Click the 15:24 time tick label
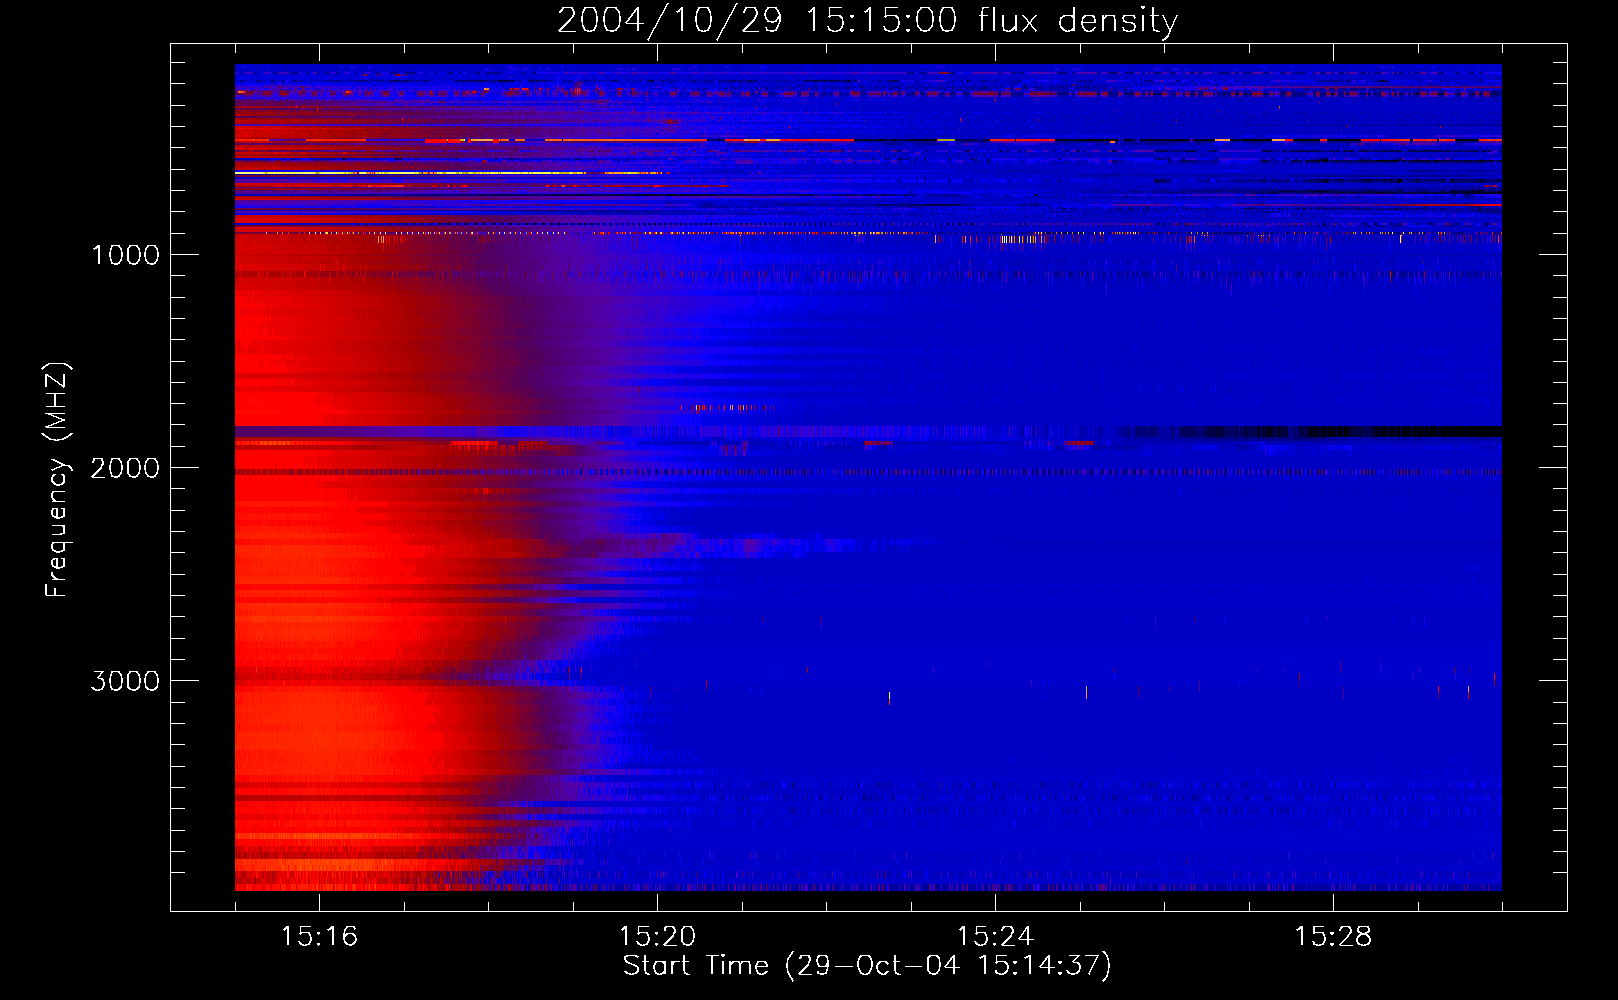The height and width of the screenshot is (1000, 1618). [995, 937]
